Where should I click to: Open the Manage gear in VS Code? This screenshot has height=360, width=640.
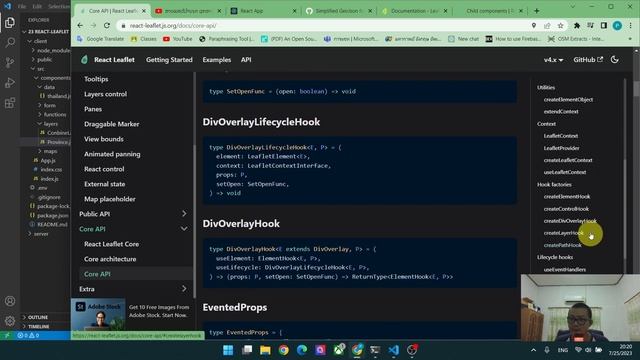10,321
